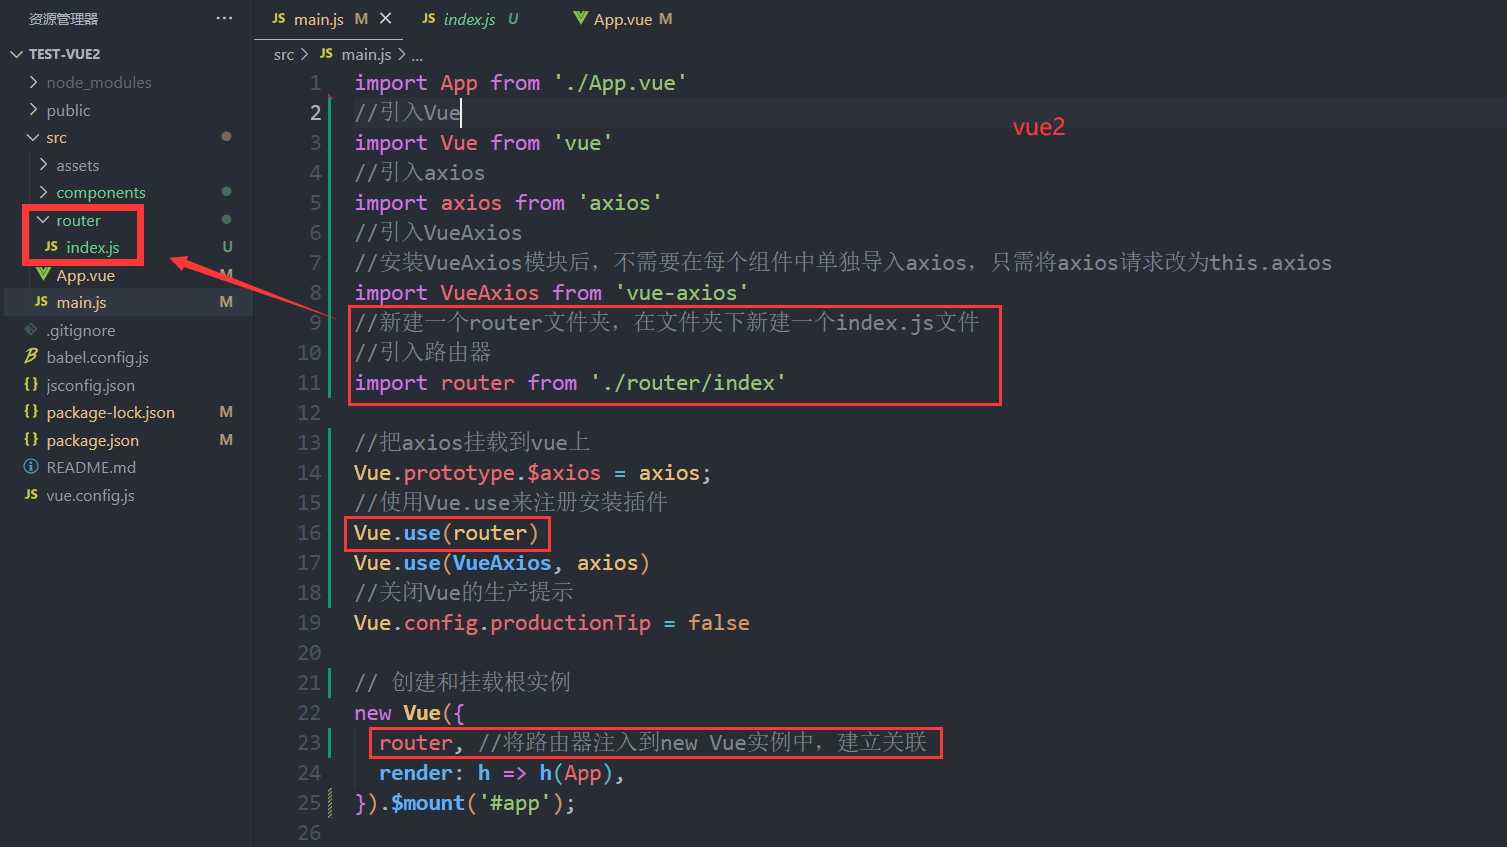Image resolution: width=1507 pixels, height=847 pixels.
Task: Switch to the App.vue editor tab
Action: tap(622, 19)
